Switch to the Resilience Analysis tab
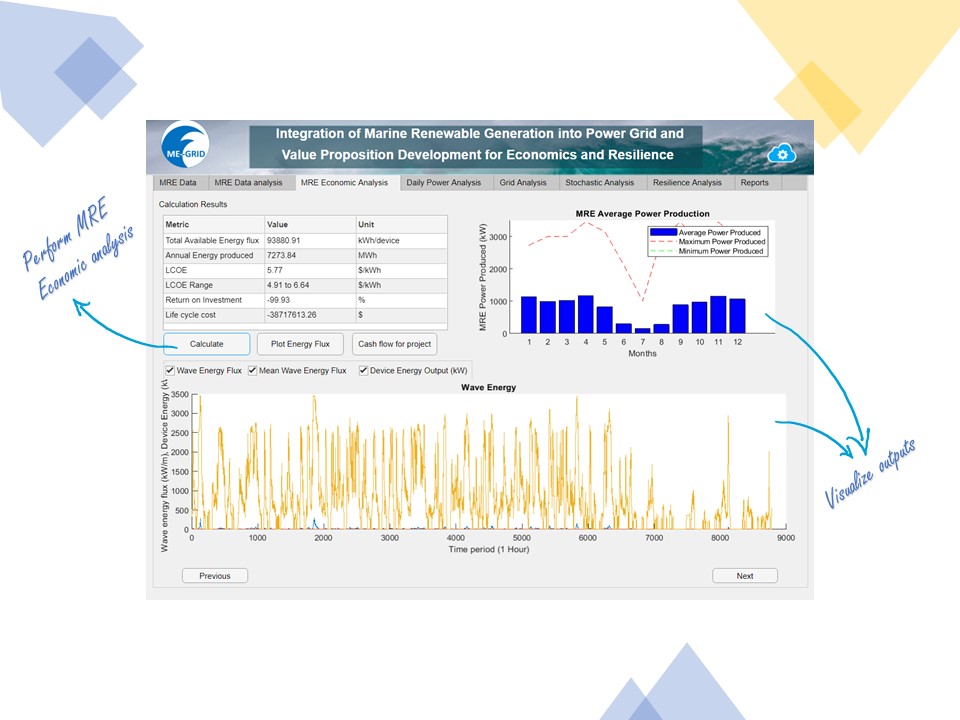Image resolution: width=960 pixels, height=720 pixels. coord(687,183)
